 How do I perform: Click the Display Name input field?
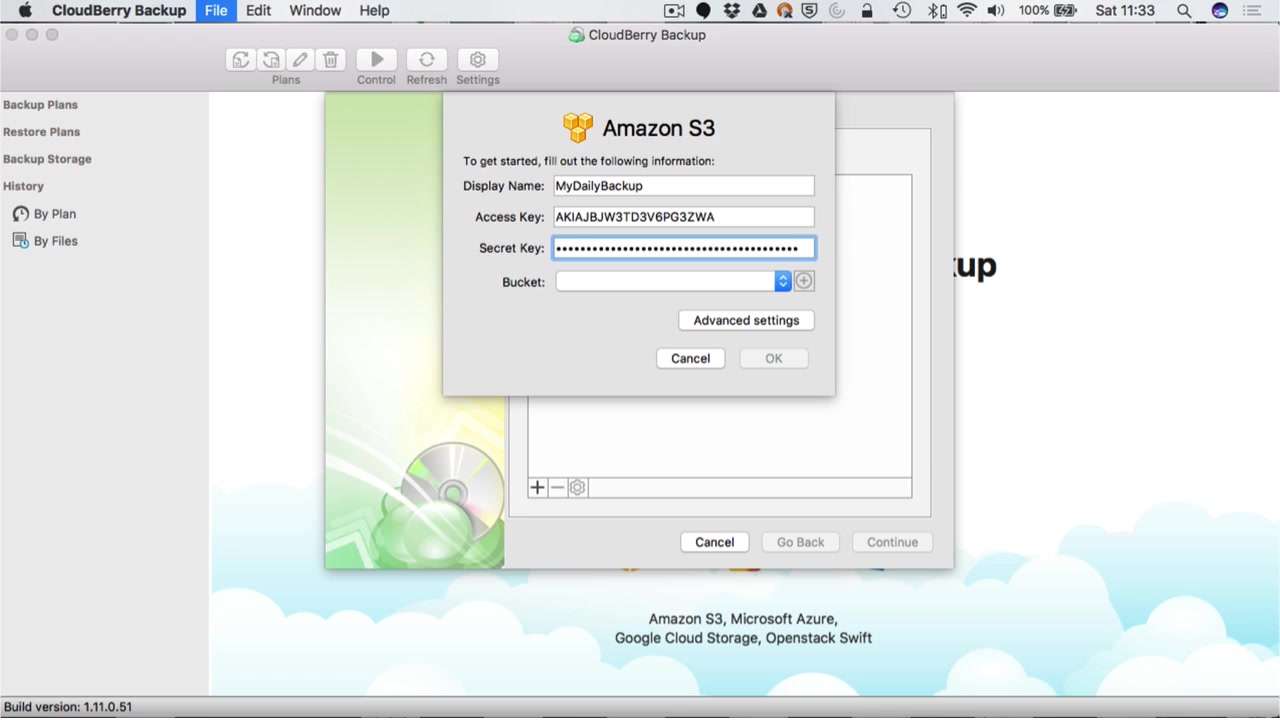point(684,186)
